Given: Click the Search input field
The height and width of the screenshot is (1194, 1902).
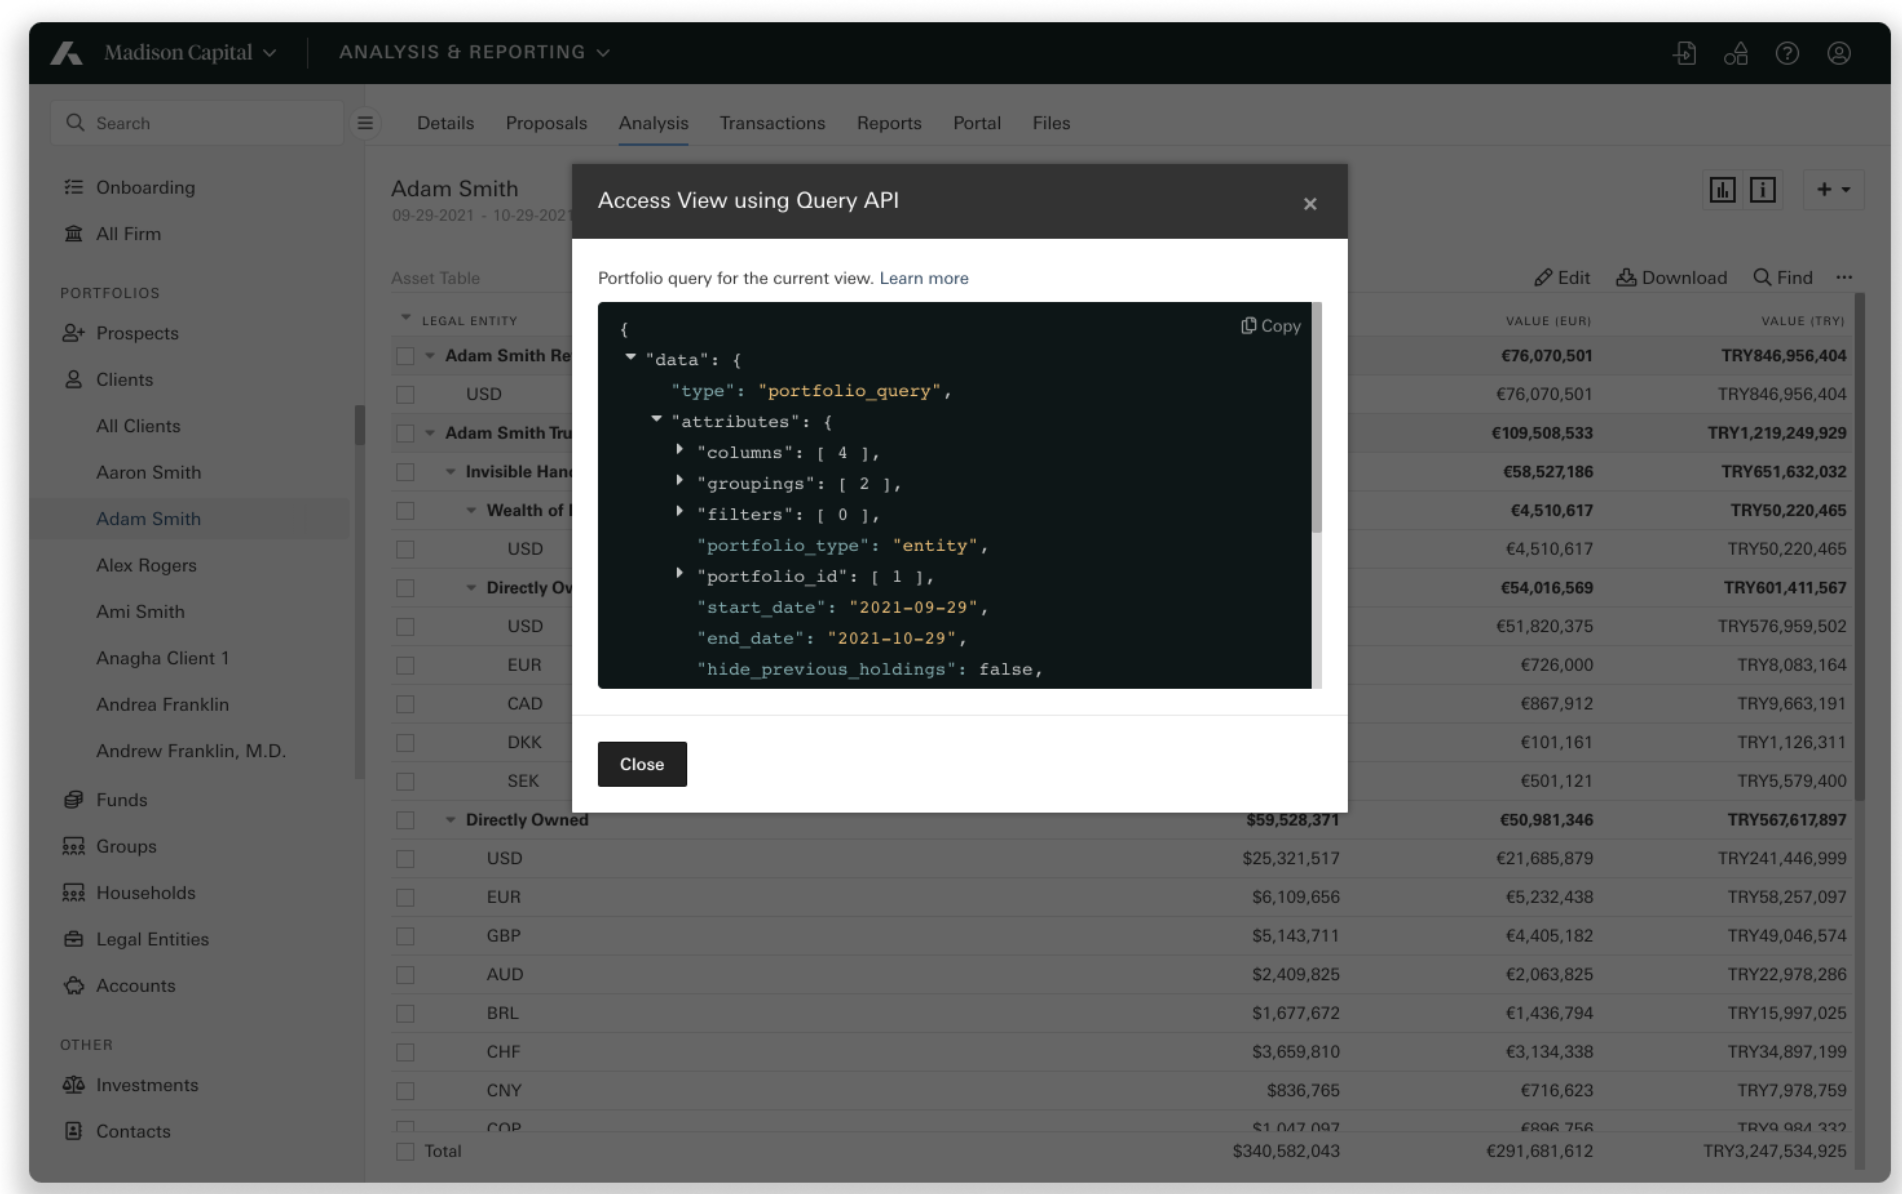Looking at the screenshot, I should point(197,123).
